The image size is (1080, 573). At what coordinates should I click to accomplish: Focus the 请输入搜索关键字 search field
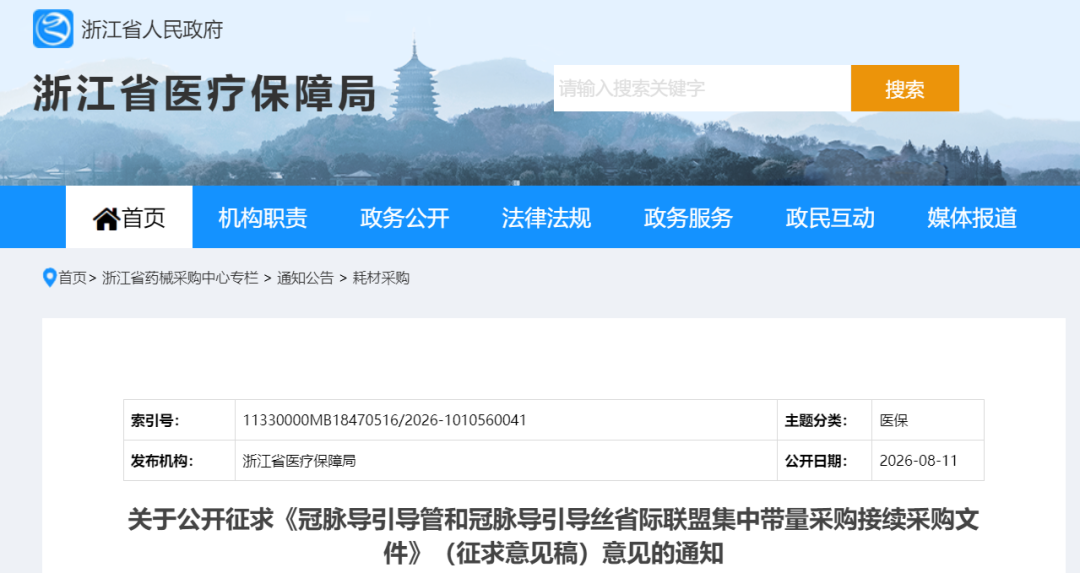702,88
